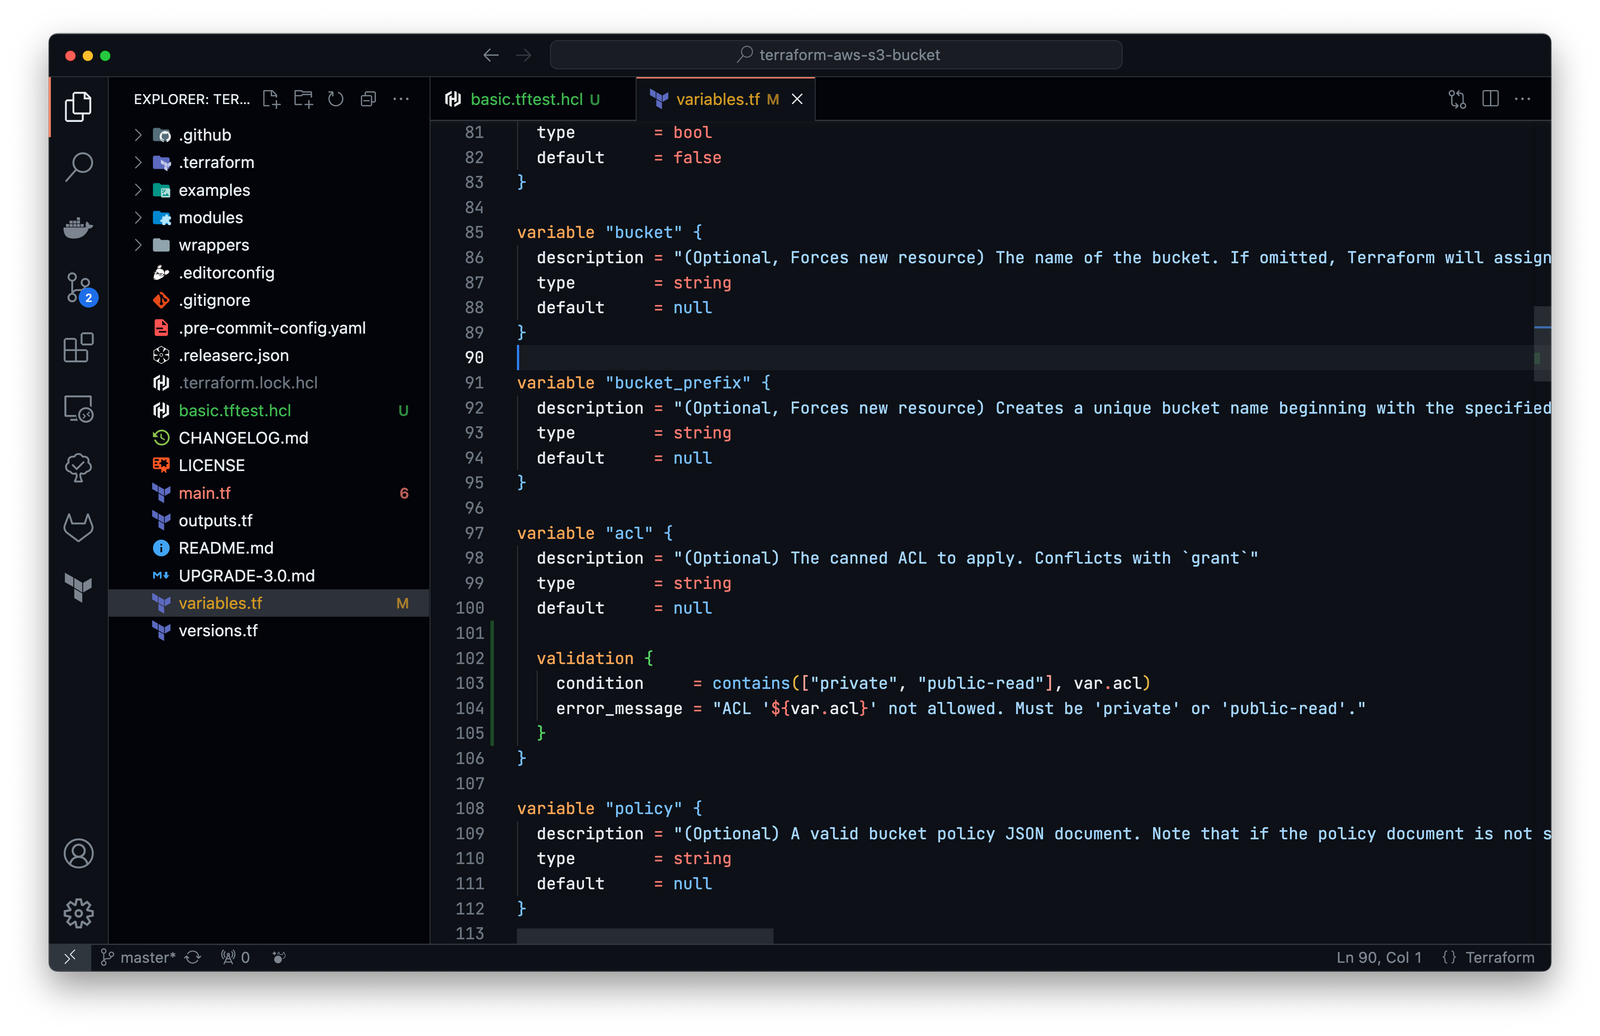Collapse all folders in the Explorer

pyautogui.click(x=368, y=99)
